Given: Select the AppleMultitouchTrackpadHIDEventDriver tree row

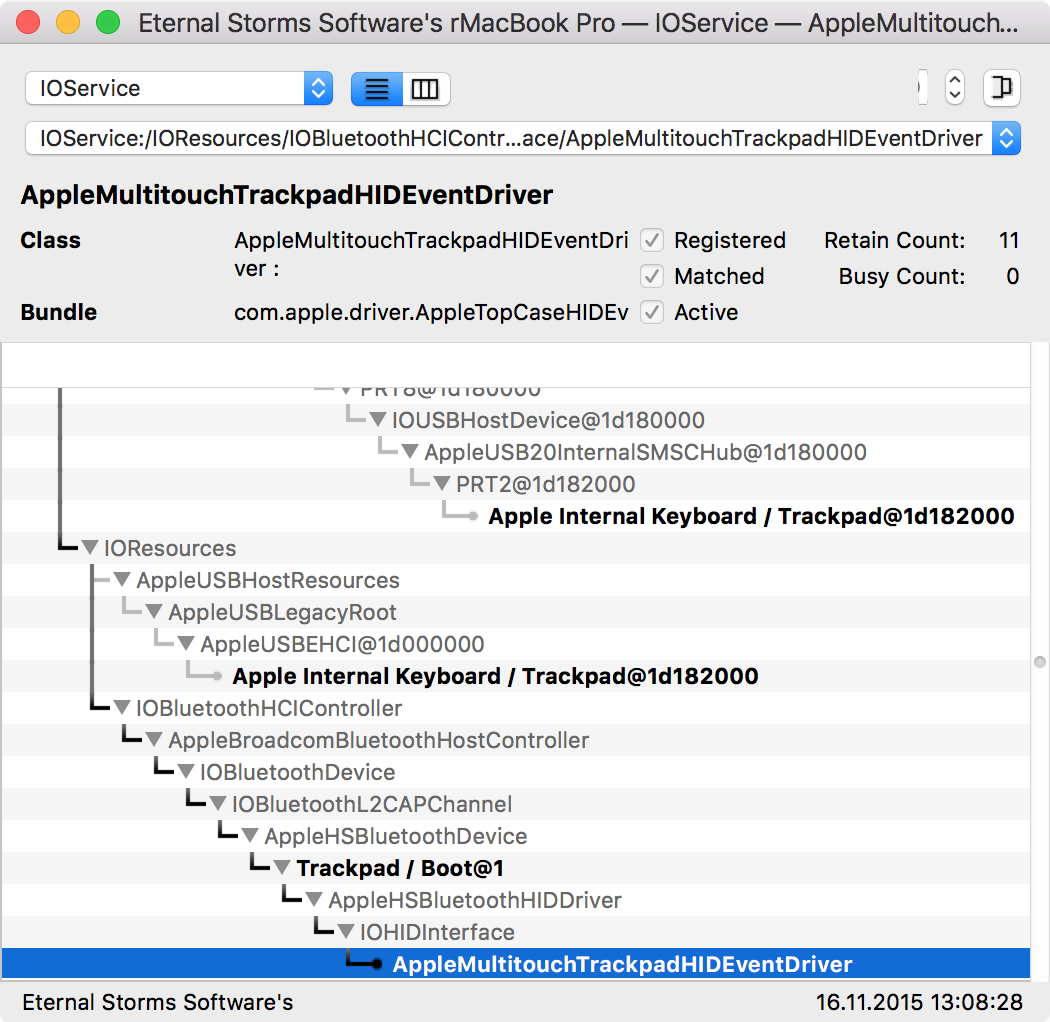Looking at the screenshot, I should (516, 964).
